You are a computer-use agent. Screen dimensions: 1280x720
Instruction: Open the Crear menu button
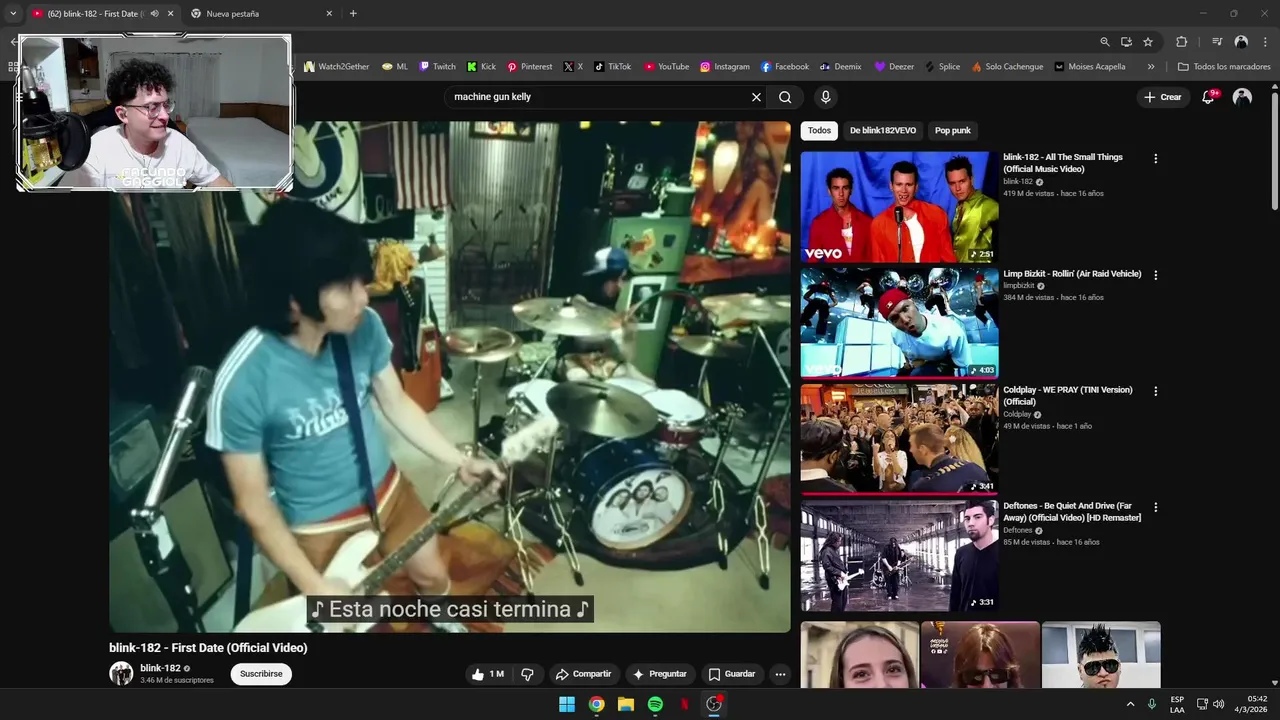coord(1162,97)
